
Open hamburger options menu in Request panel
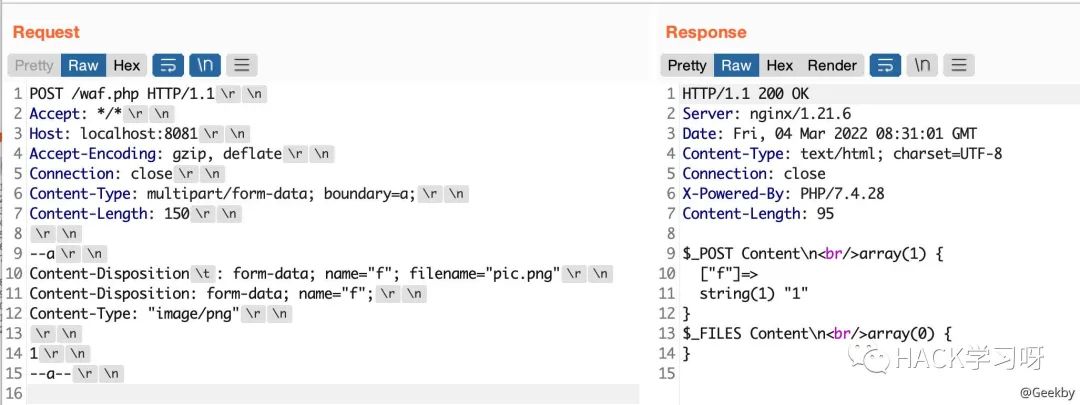[x=242, y=65]
